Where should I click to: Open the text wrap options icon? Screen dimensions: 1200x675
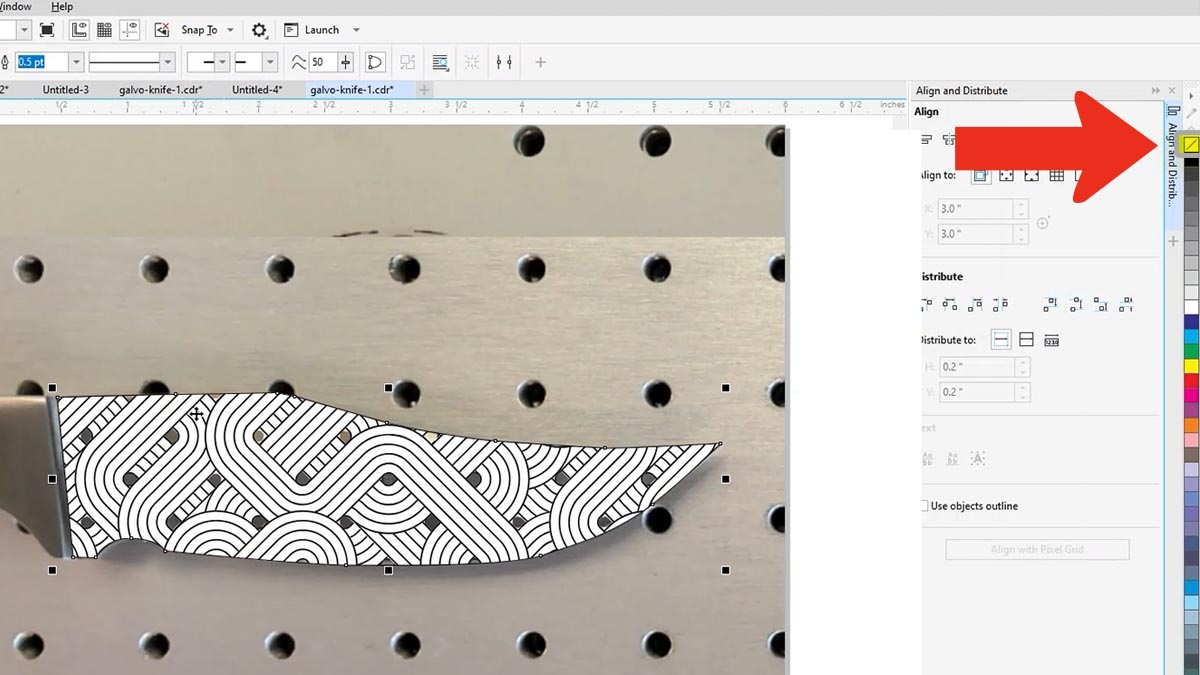440,62
